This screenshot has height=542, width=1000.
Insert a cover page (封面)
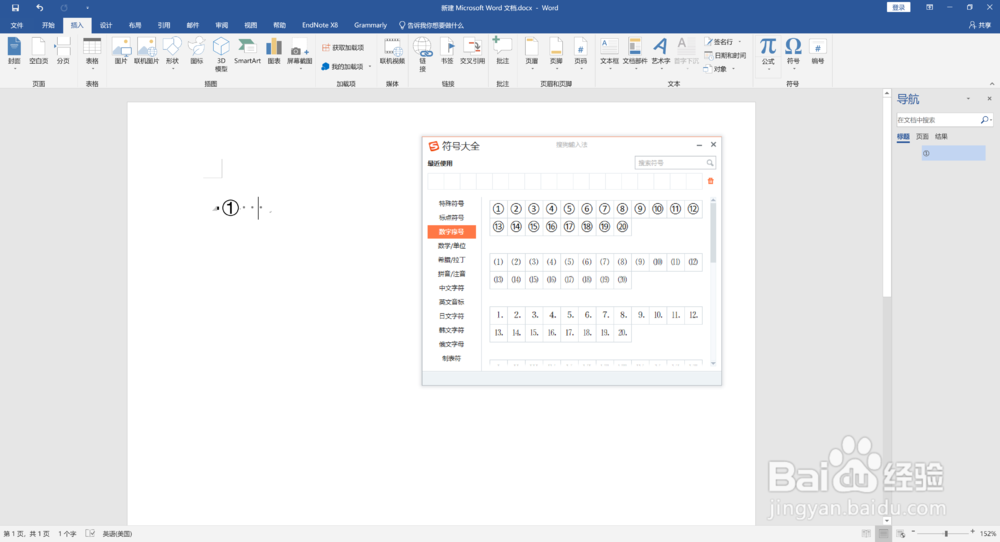(x=14, y=52)
